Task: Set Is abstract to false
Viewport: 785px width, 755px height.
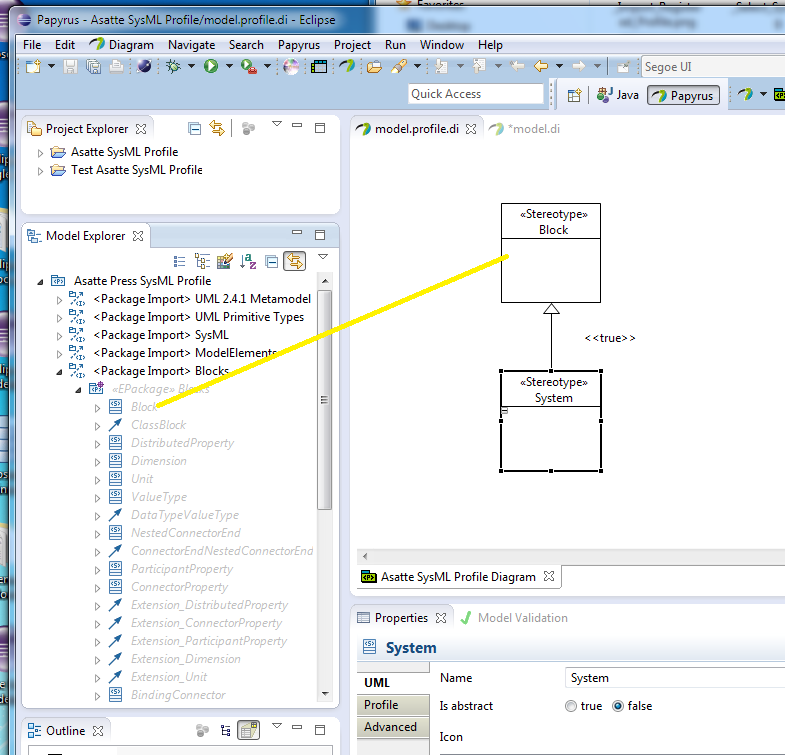Action: coord(618,706)
